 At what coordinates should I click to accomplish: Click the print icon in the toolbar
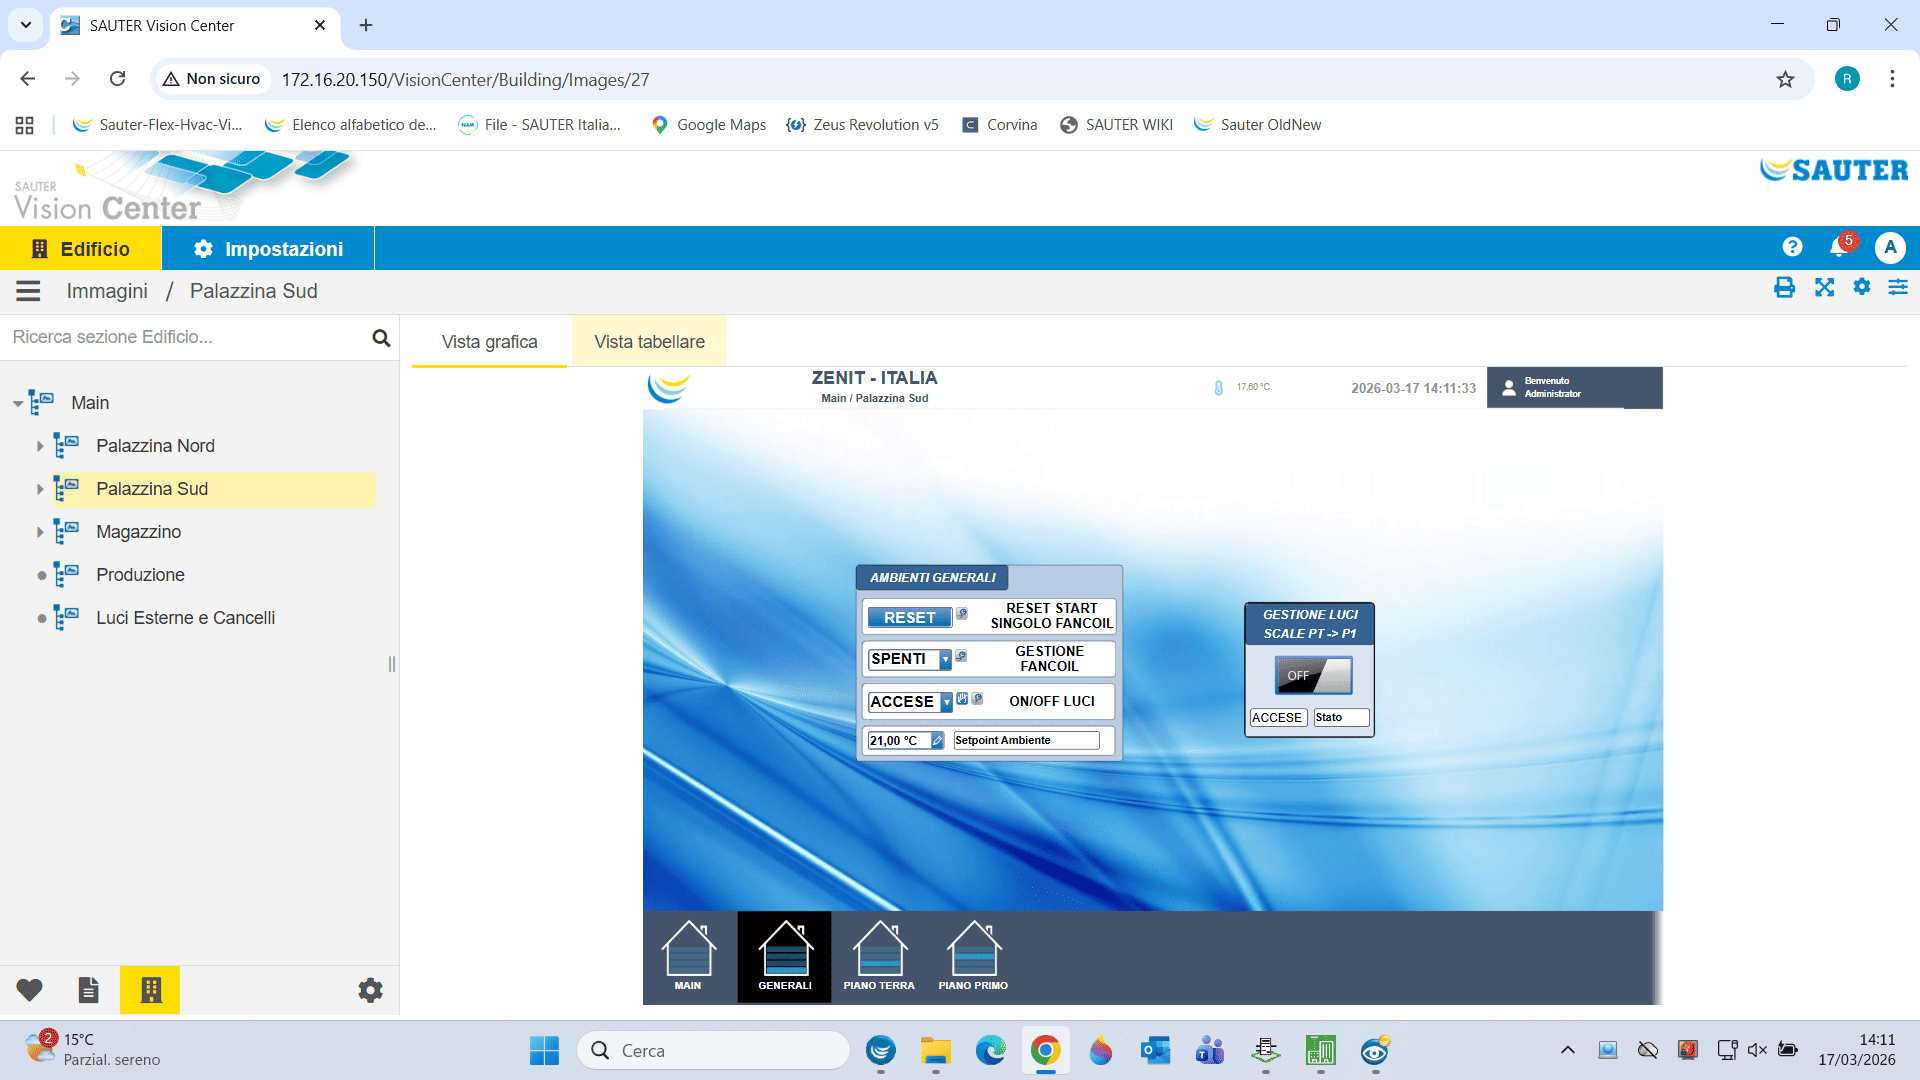tap(1784, 288)
